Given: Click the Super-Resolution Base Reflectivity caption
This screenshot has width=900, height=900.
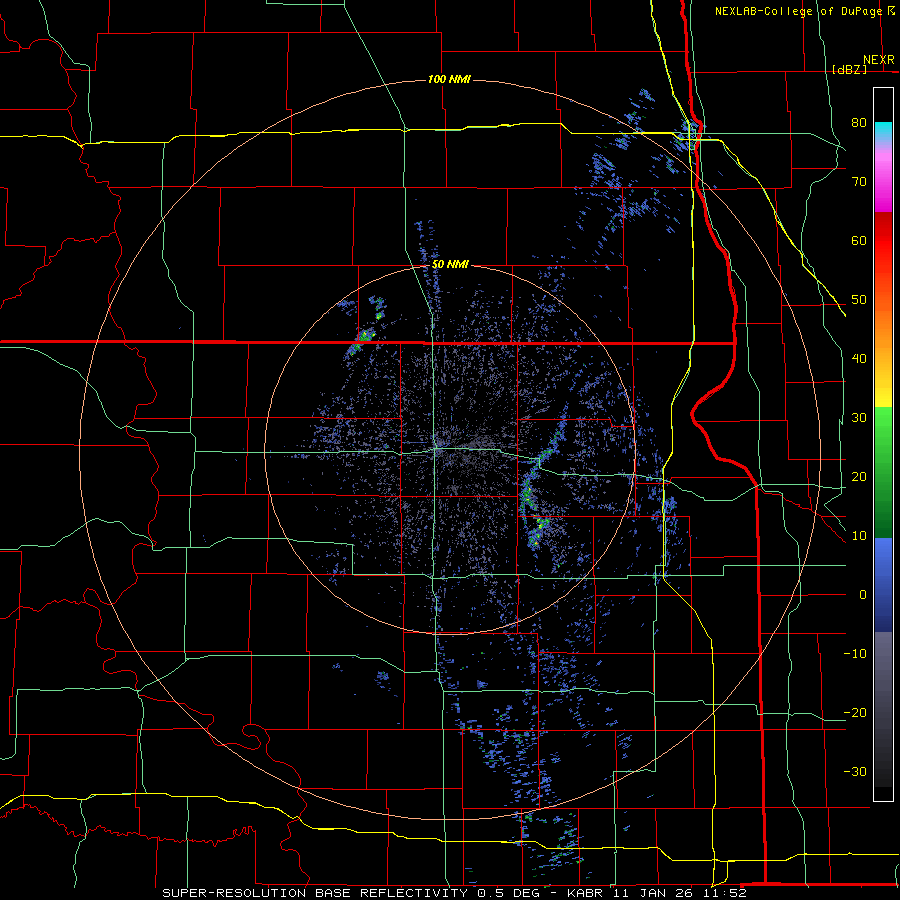Looking at the screenshot, I should click(455, 893).
